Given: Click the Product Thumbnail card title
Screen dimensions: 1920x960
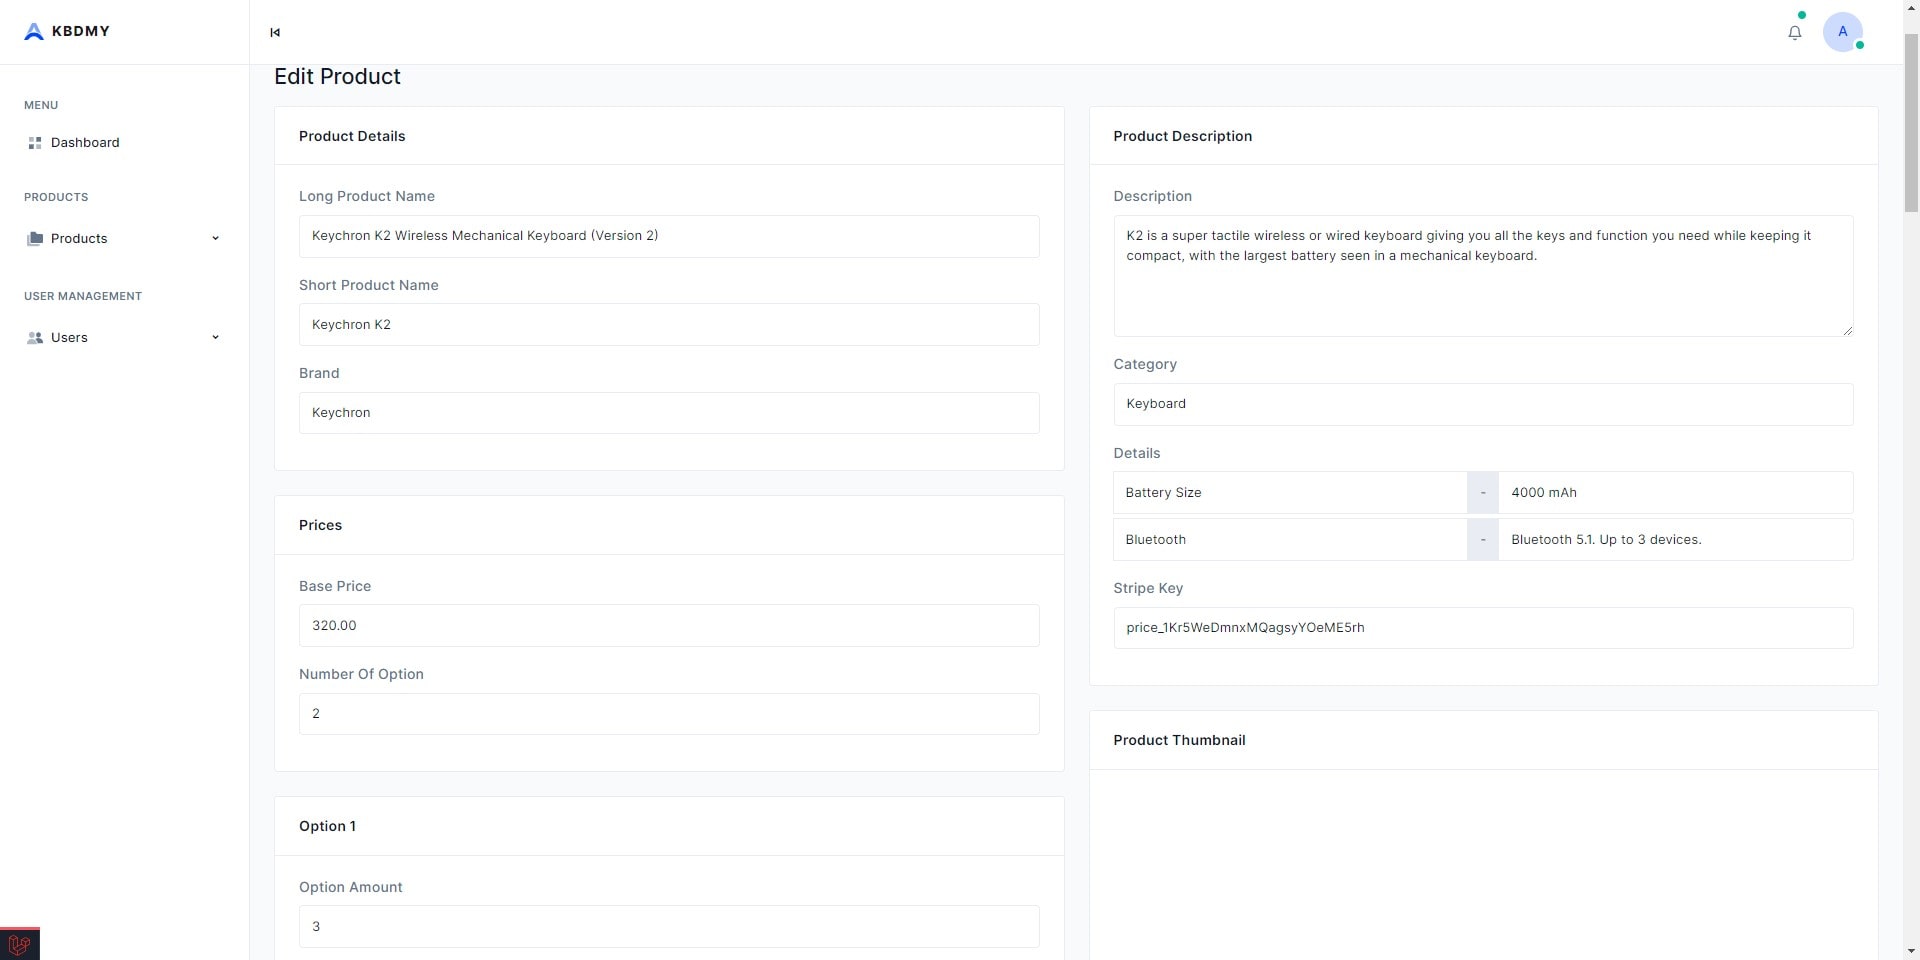Looking at the screenshot, I should (x=1179, y=740).
